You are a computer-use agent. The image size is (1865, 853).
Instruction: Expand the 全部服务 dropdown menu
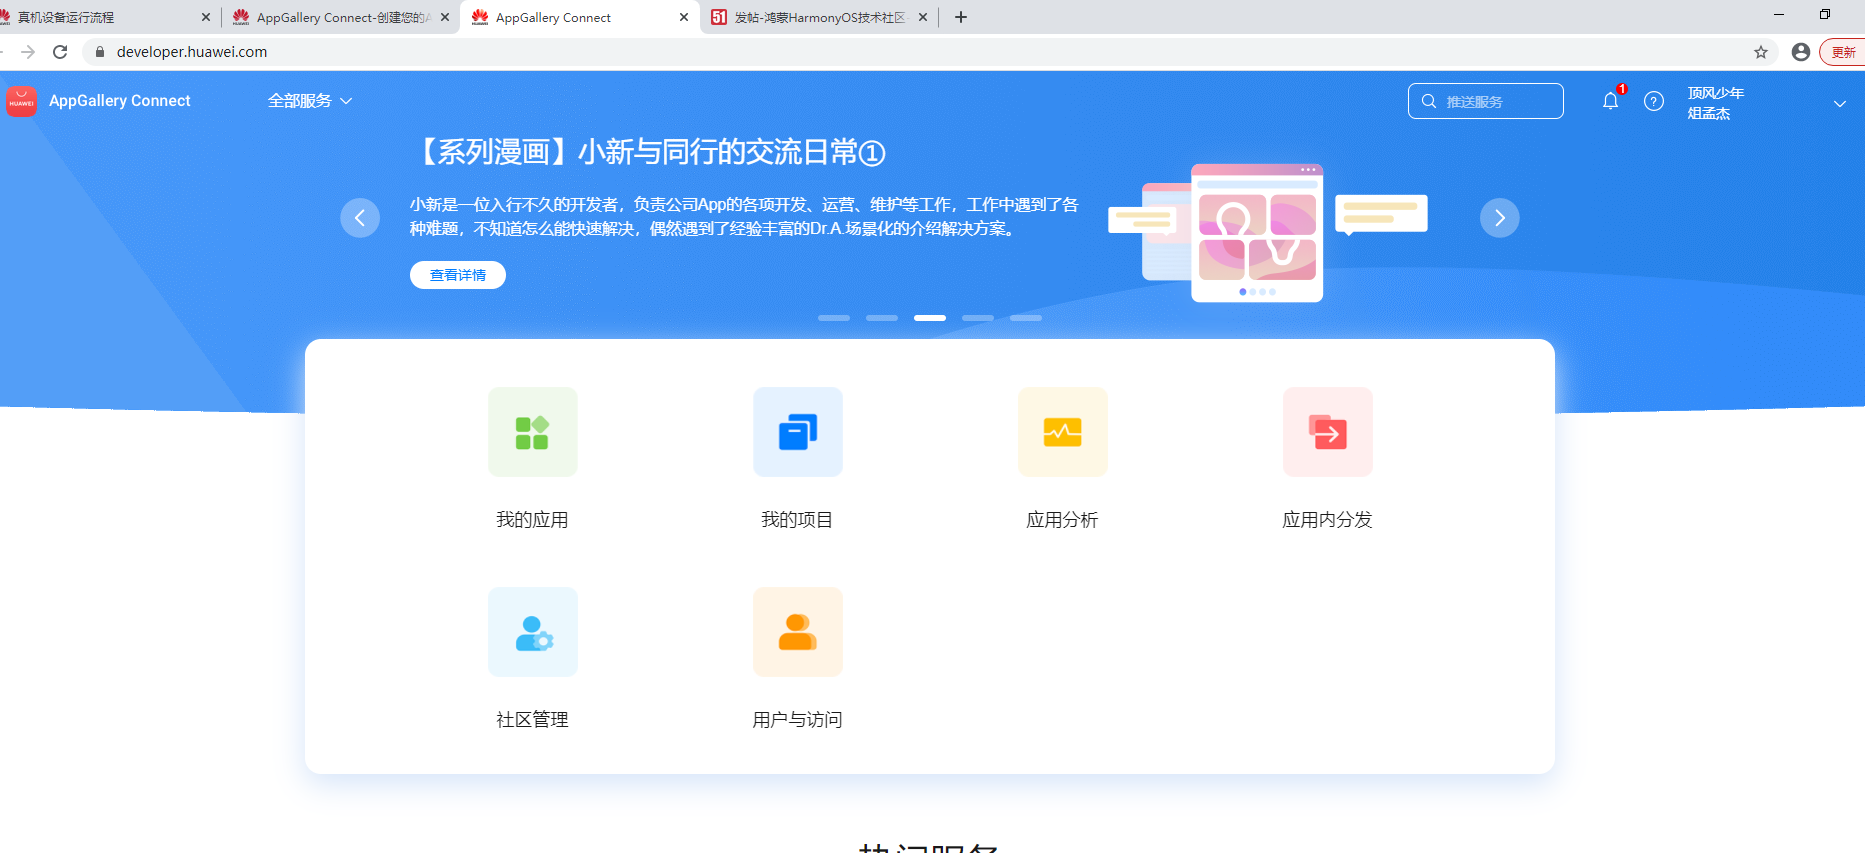pos(310,101)
